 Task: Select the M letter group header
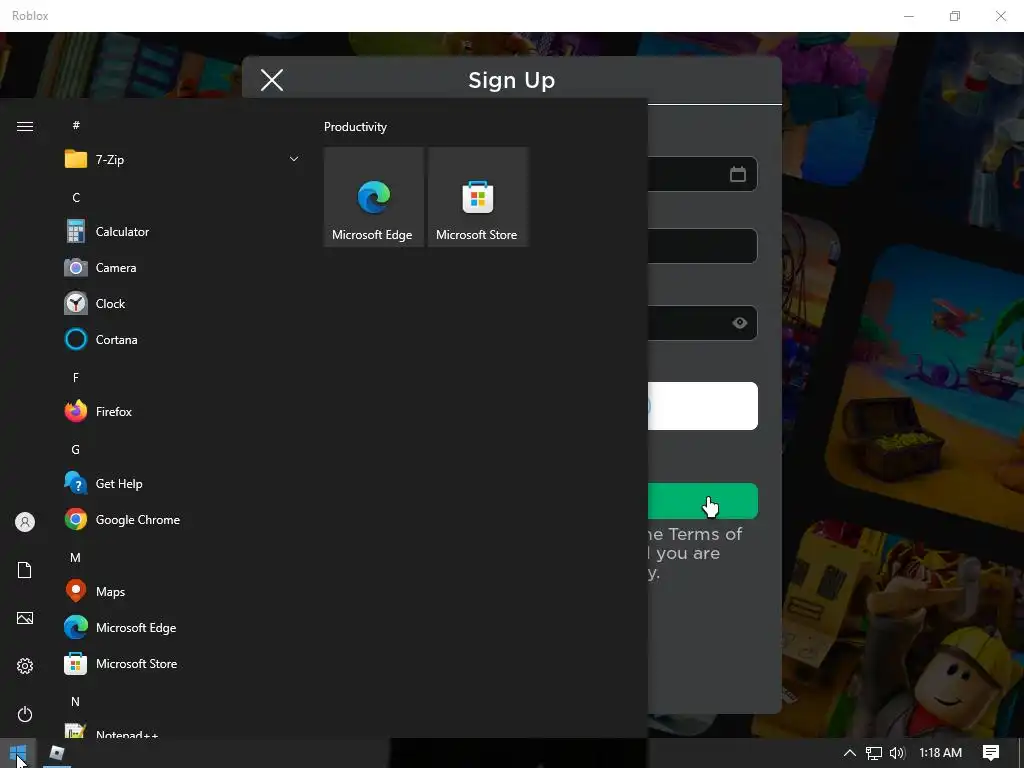tap(76, 558)
